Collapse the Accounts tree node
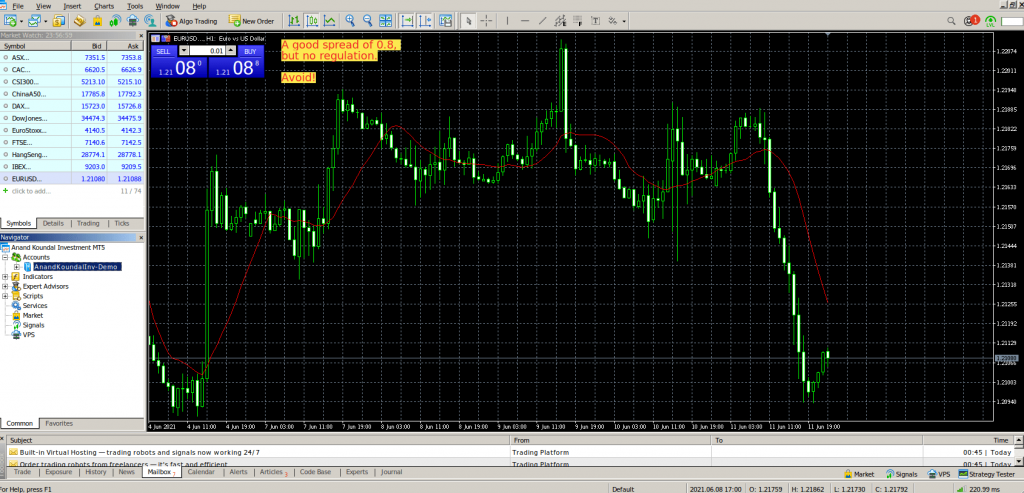The height and width of the screenshot is (493, 1024). (5, 257)
